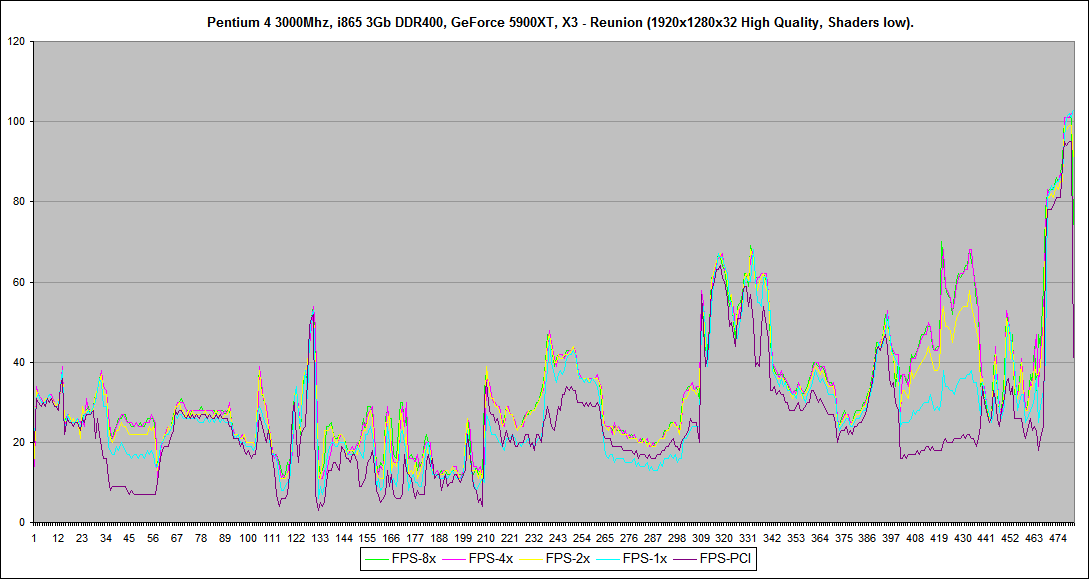
Task: Click the FPS-4x legend line sample
Action: (455, 561)
